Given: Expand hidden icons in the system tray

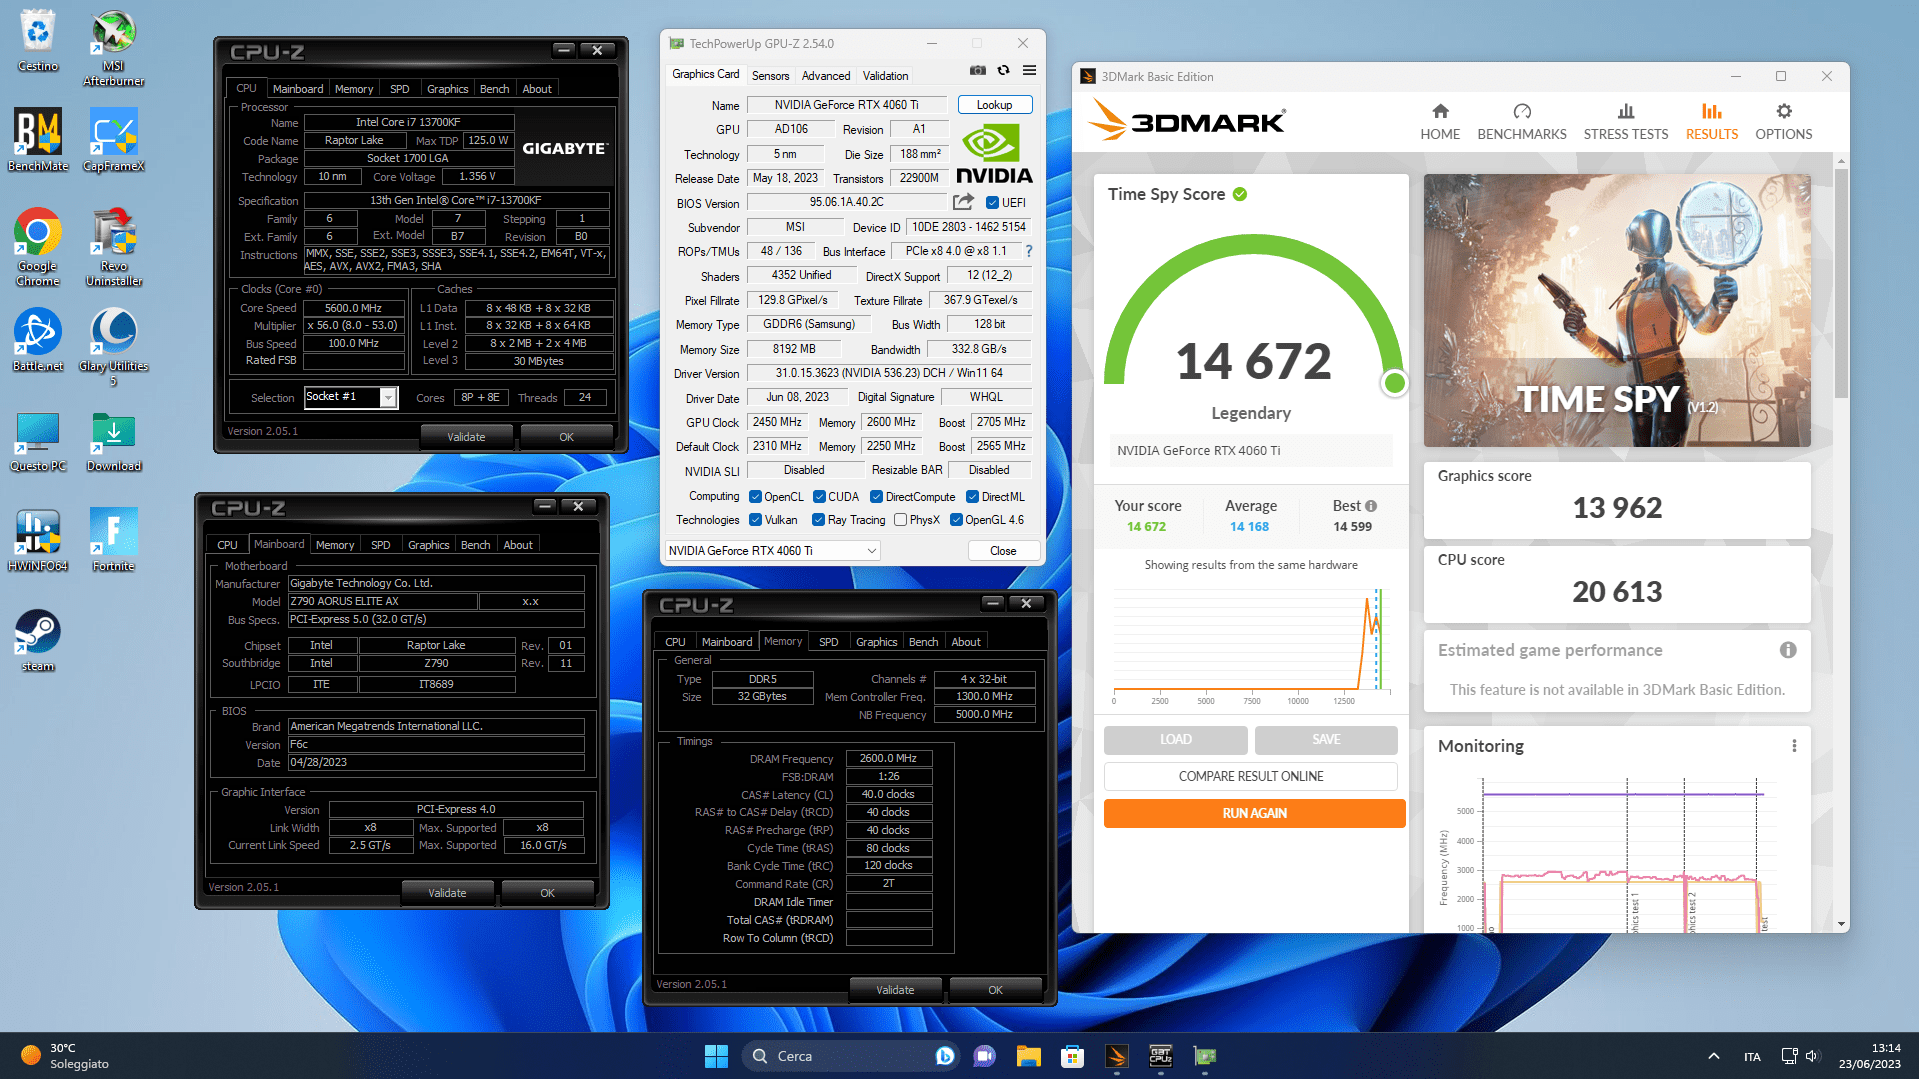Looking at the screenshot, I should [1712, 1055].
